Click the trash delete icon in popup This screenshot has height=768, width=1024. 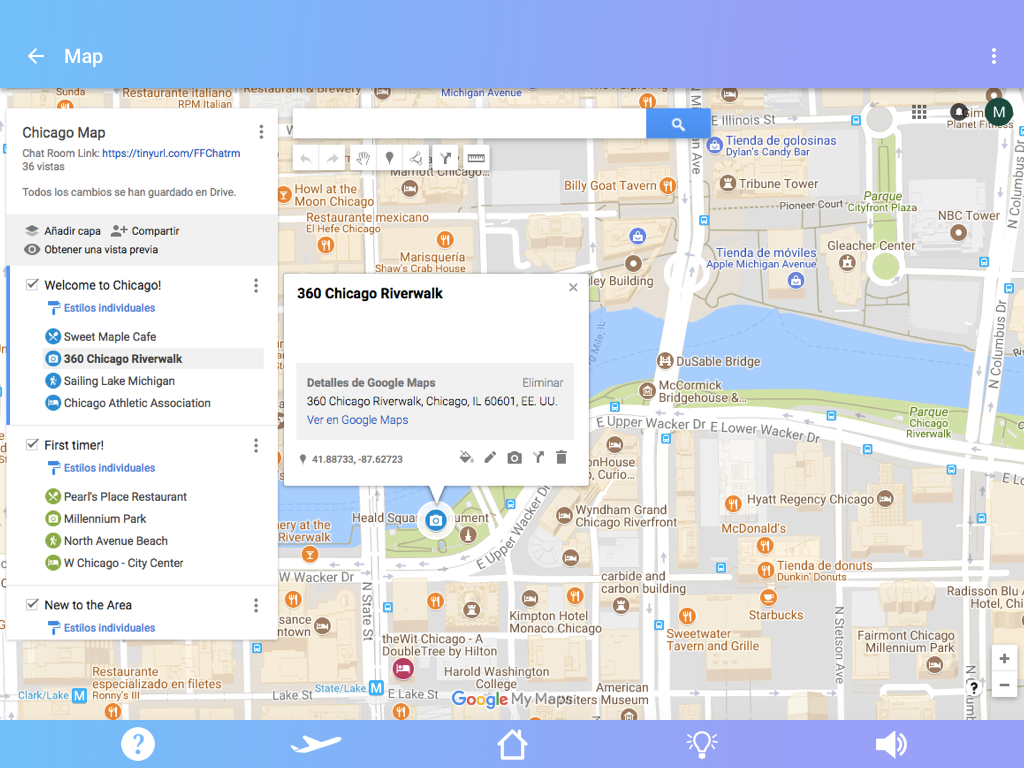(x=561, y=457)
